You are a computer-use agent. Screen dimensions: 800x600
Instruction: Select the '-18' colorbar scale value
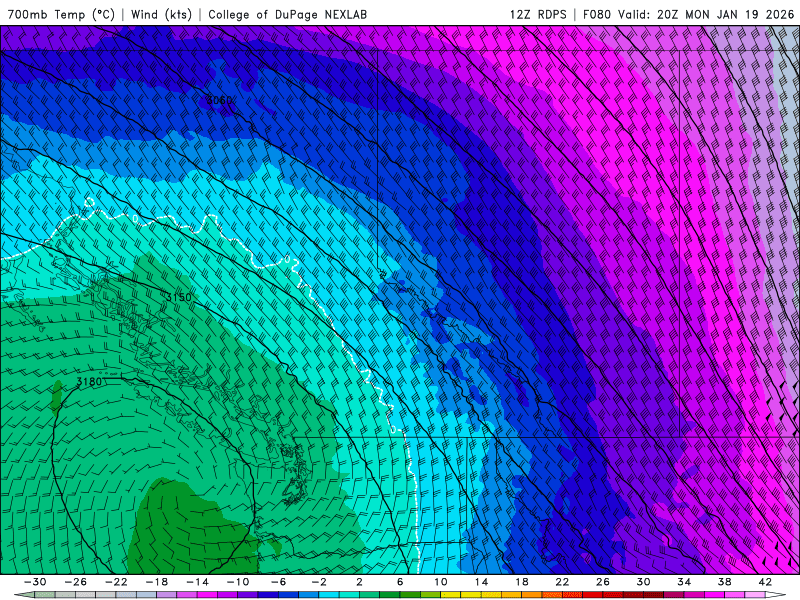[x=157, y=582]
